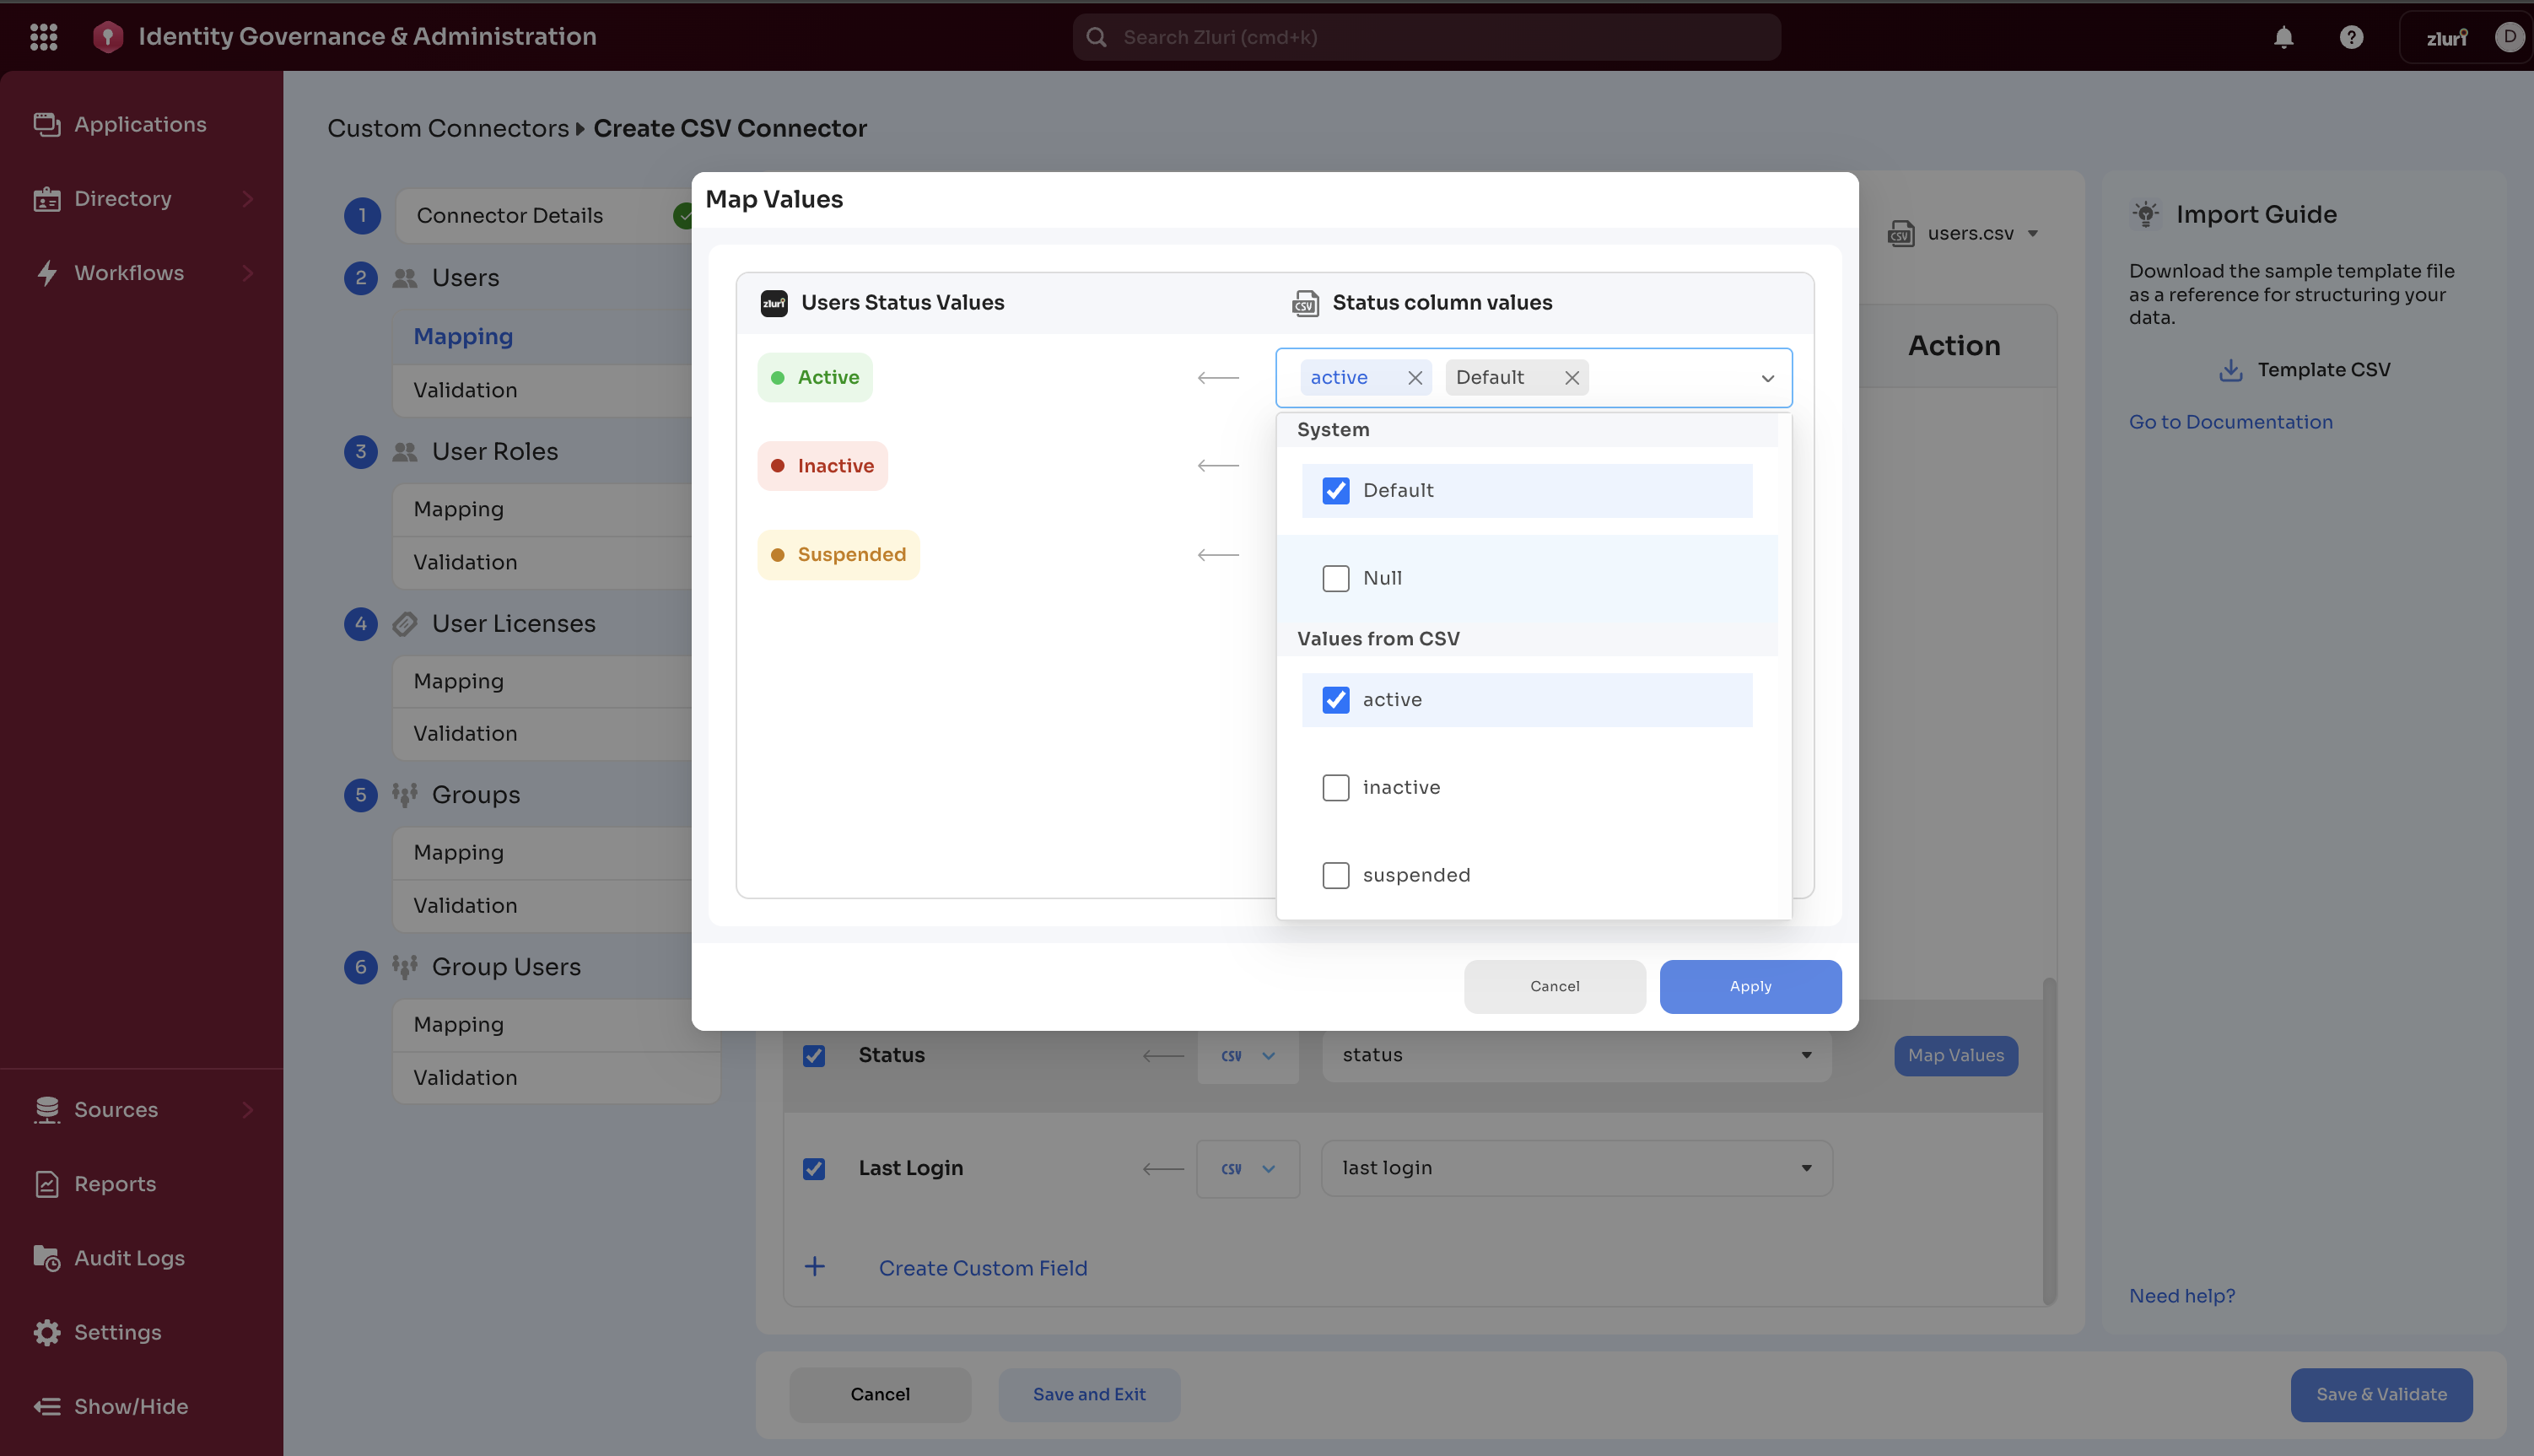Image resolution: width=2534 pixels, height=1456 pixels.
Task: Open the Go to Documentation link
Action: pos(2230,422)
